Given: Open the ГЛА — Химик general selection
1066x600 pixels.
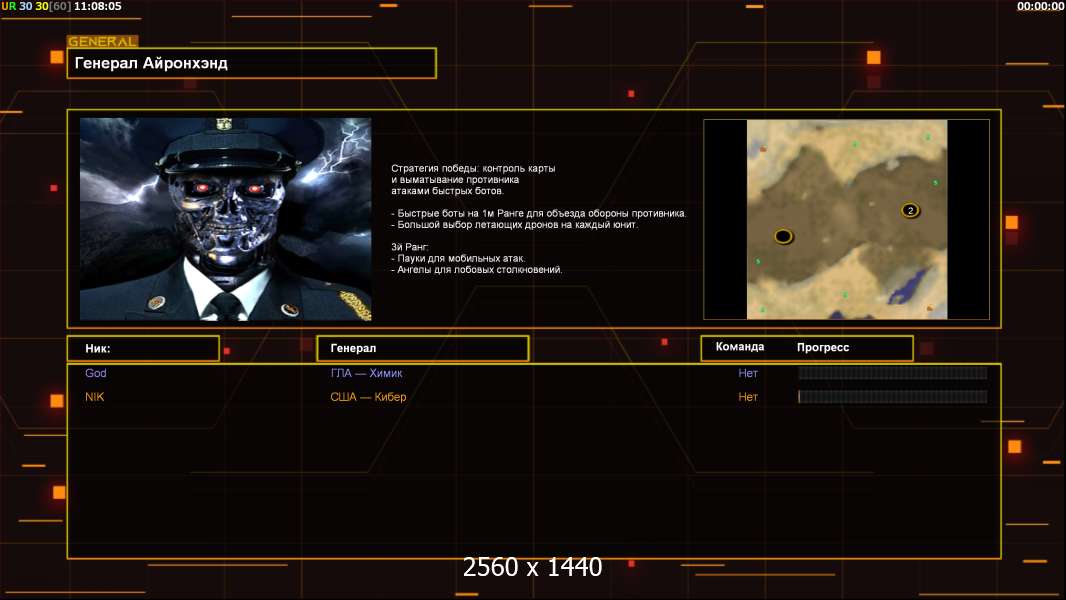Looking at the screenshot, I should coord(367,373).
